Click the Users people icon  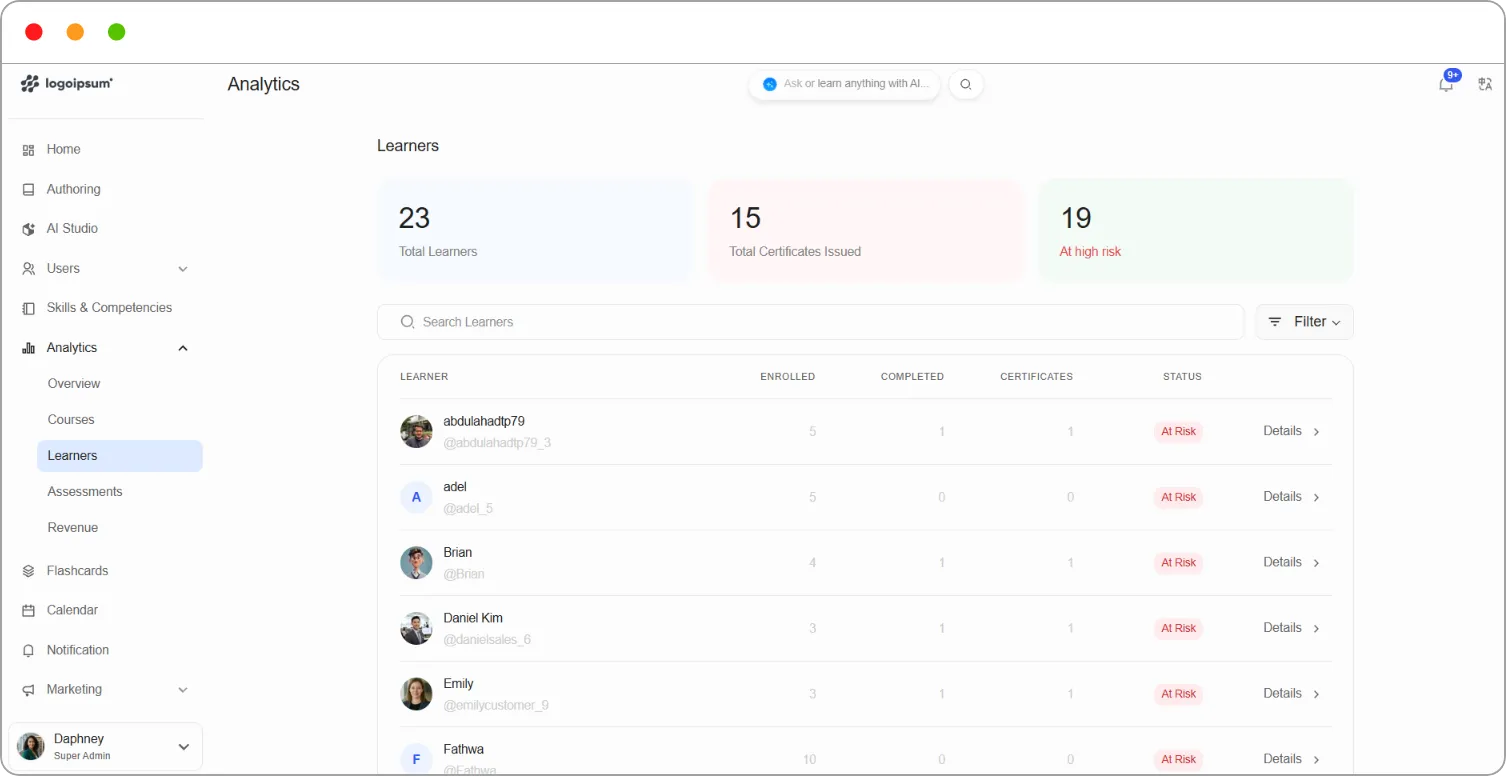(x=28, y=269)
